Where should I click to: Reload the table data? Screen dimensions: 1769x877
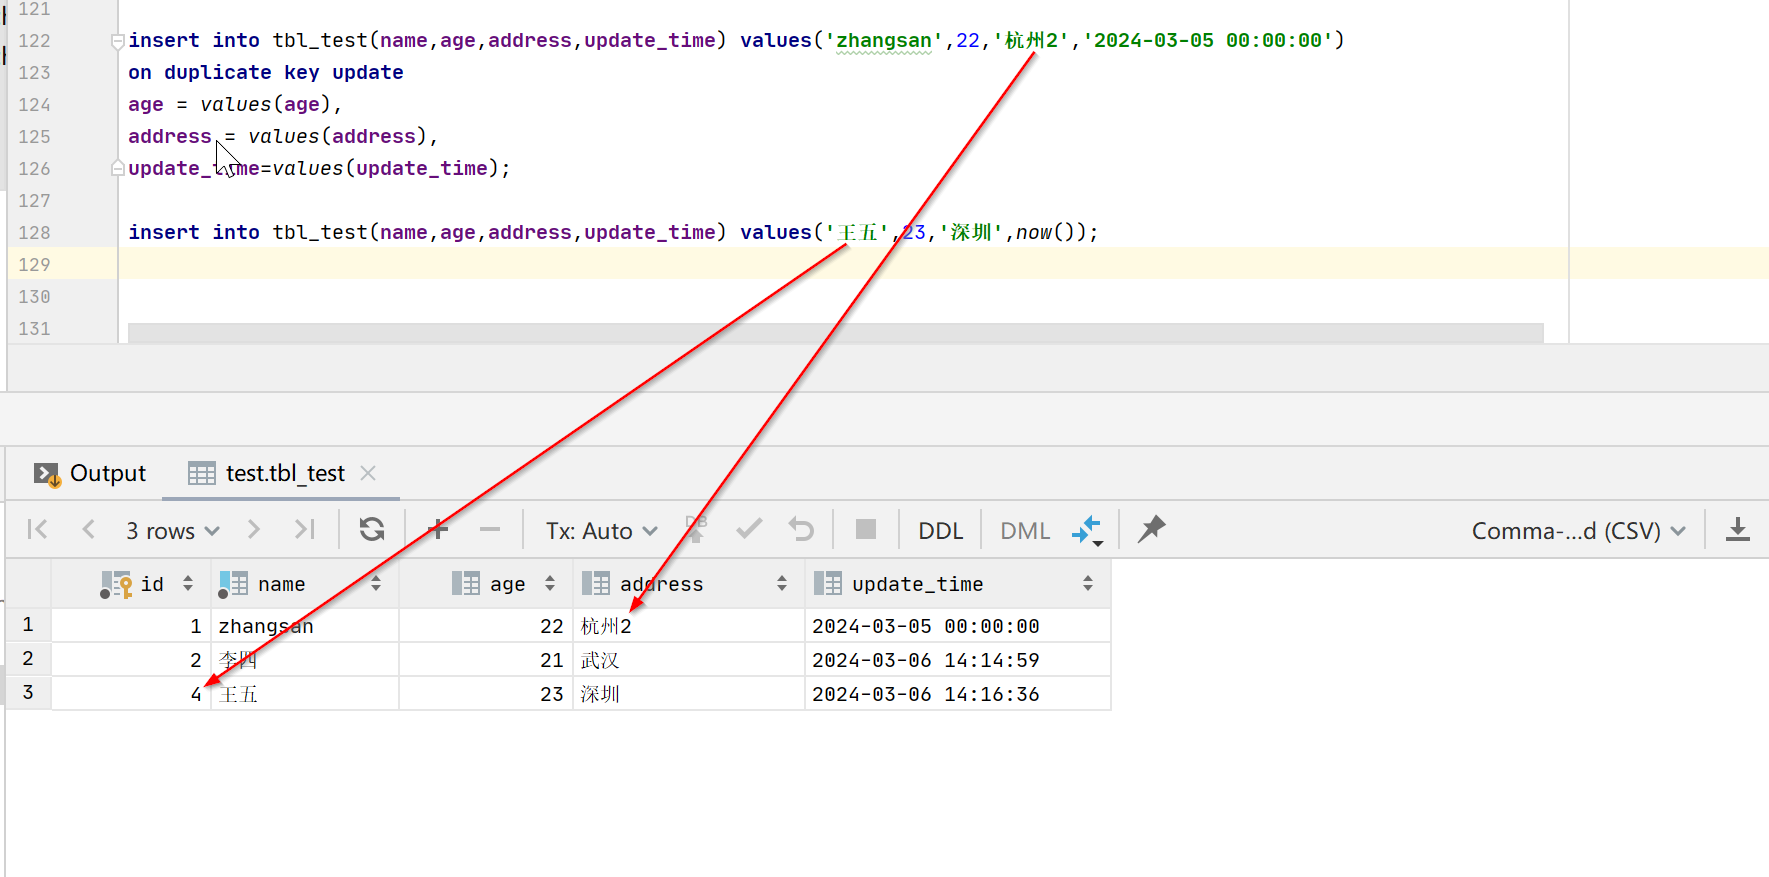372,529
